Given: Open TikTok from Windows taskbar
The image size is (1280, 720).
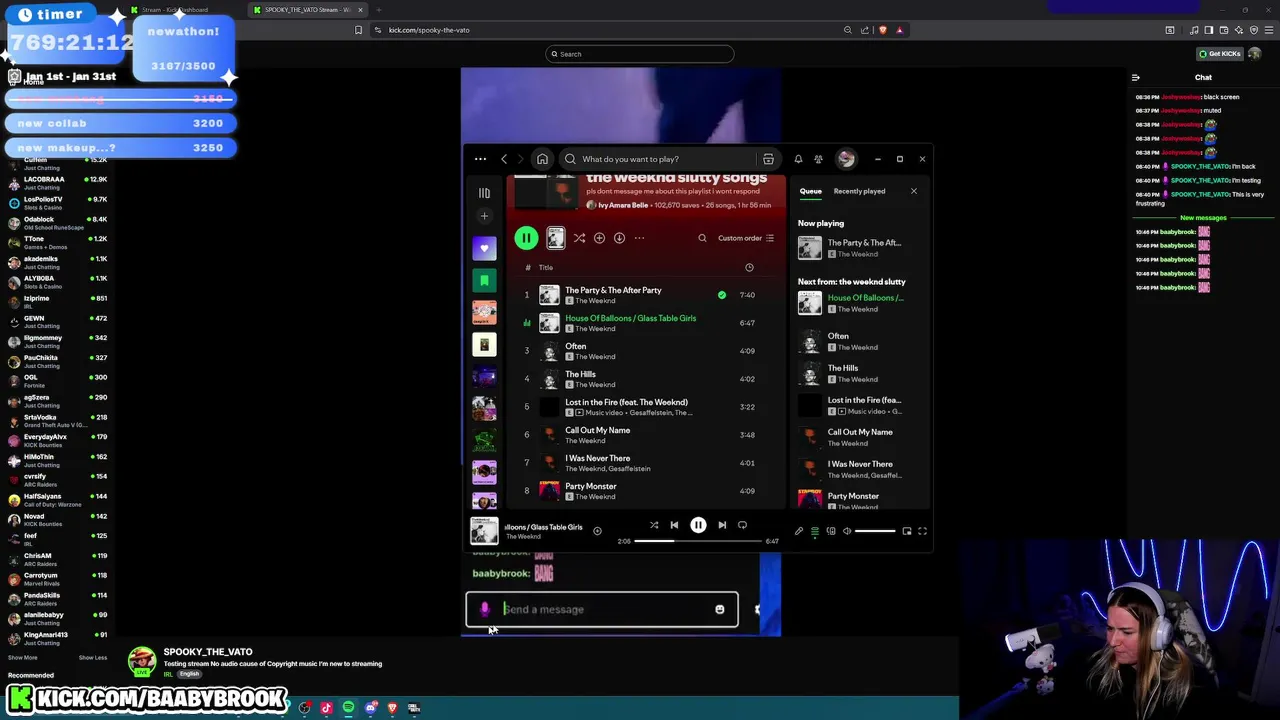Looking at the screenshot, I should pyautogui.click(x=326, y=708).
